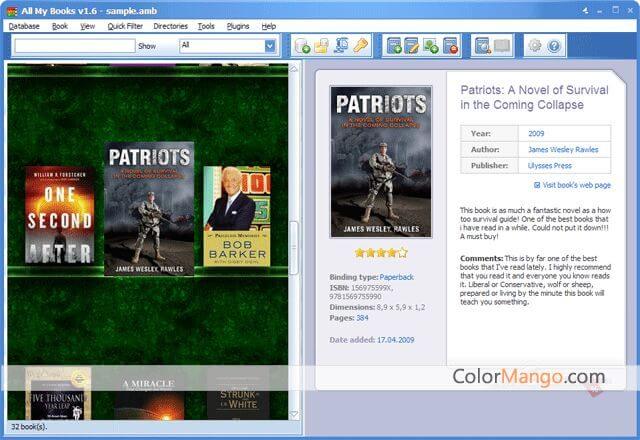Select the Strunk & White book cover
This screenshot has height=440, width=640.
coord(237,396)
